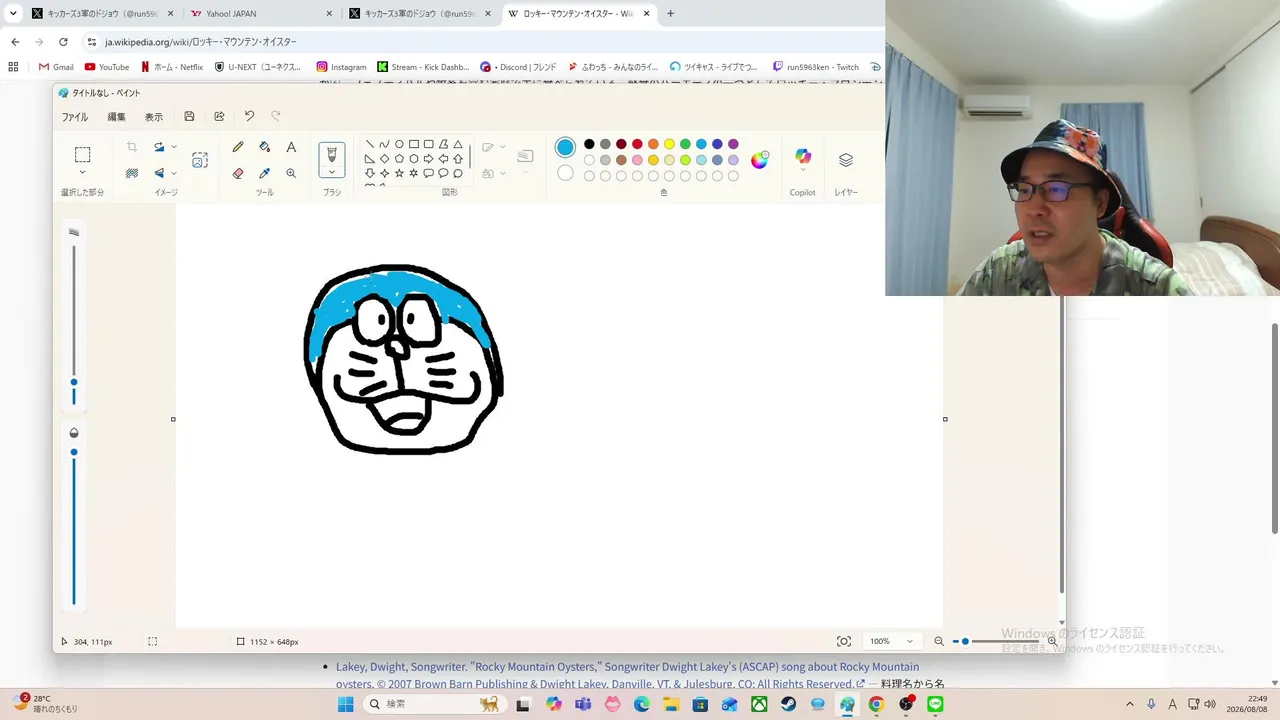The image size is (1280, 720).
Task: Select the primary color (Color 1) circle
Action: pyautogui.click(x=565, y=147)
